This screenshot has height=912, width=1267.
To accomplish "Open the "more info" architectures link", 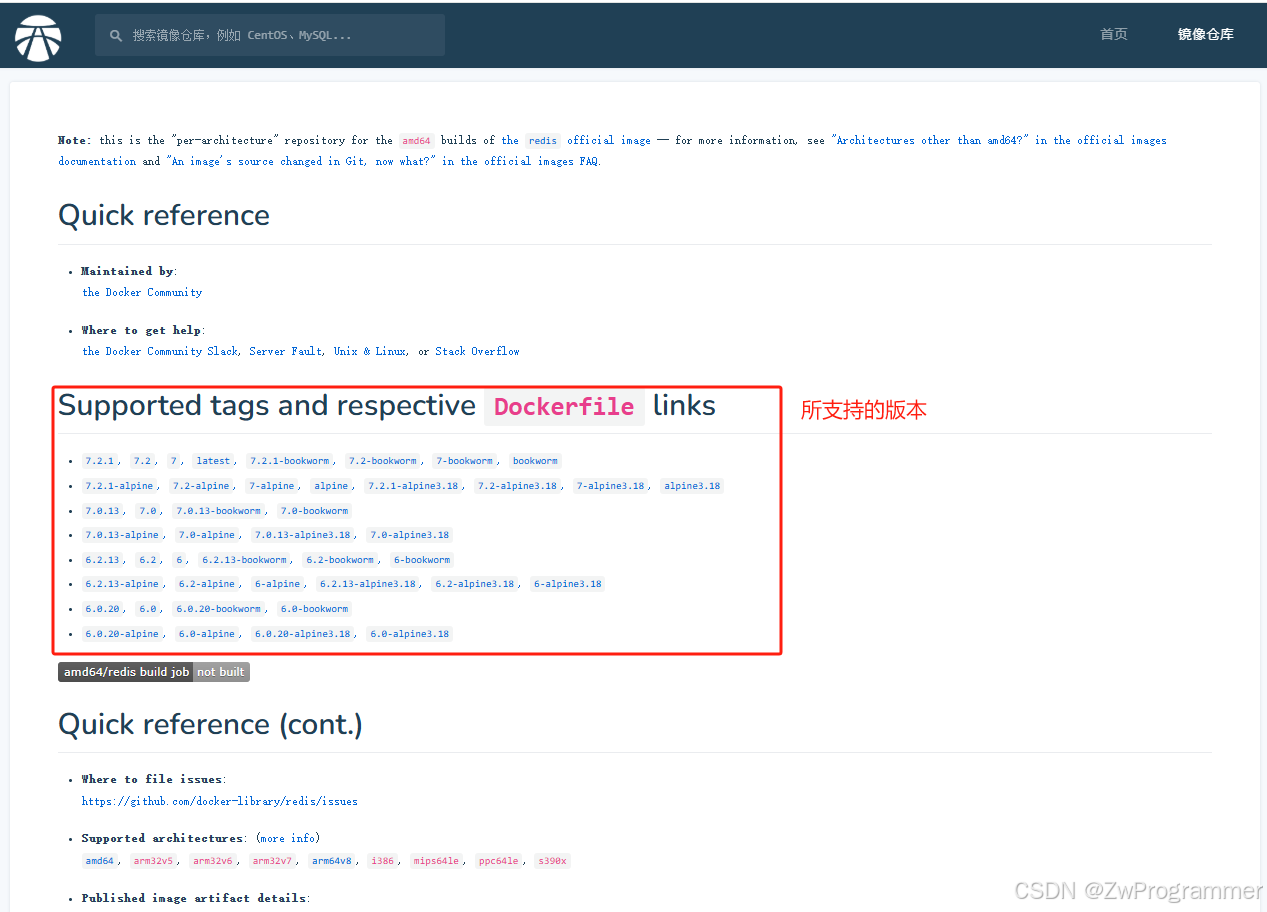I will [x=288, y=838].
